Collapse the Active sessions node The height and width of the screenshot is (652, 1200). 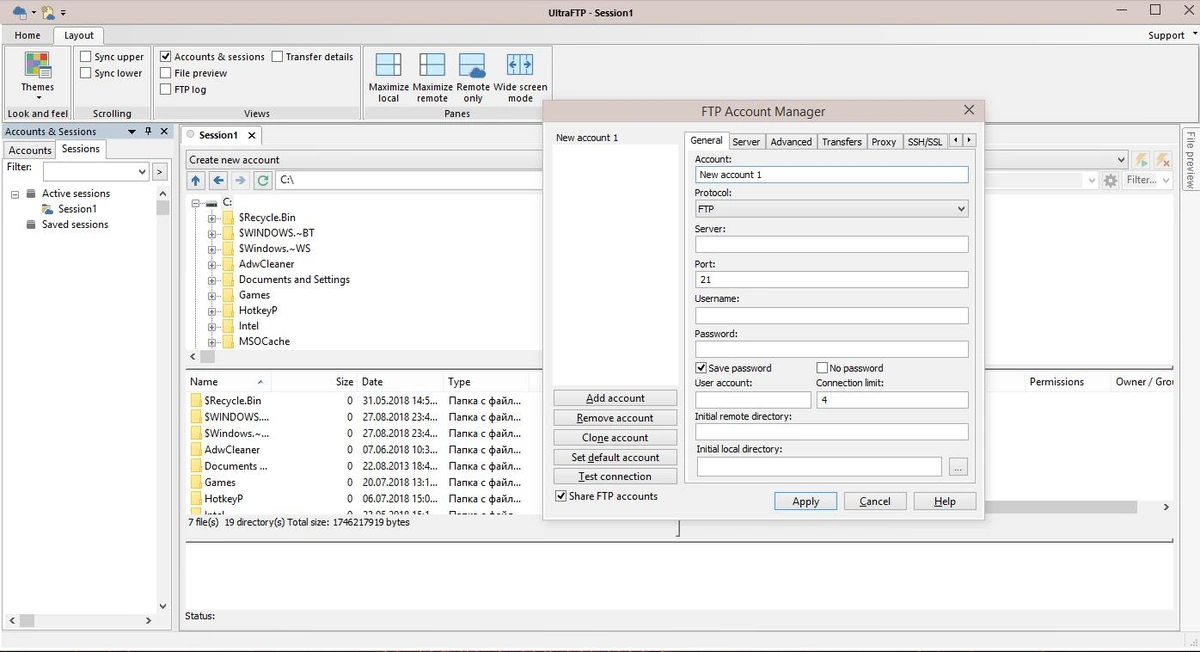[15, 194]
